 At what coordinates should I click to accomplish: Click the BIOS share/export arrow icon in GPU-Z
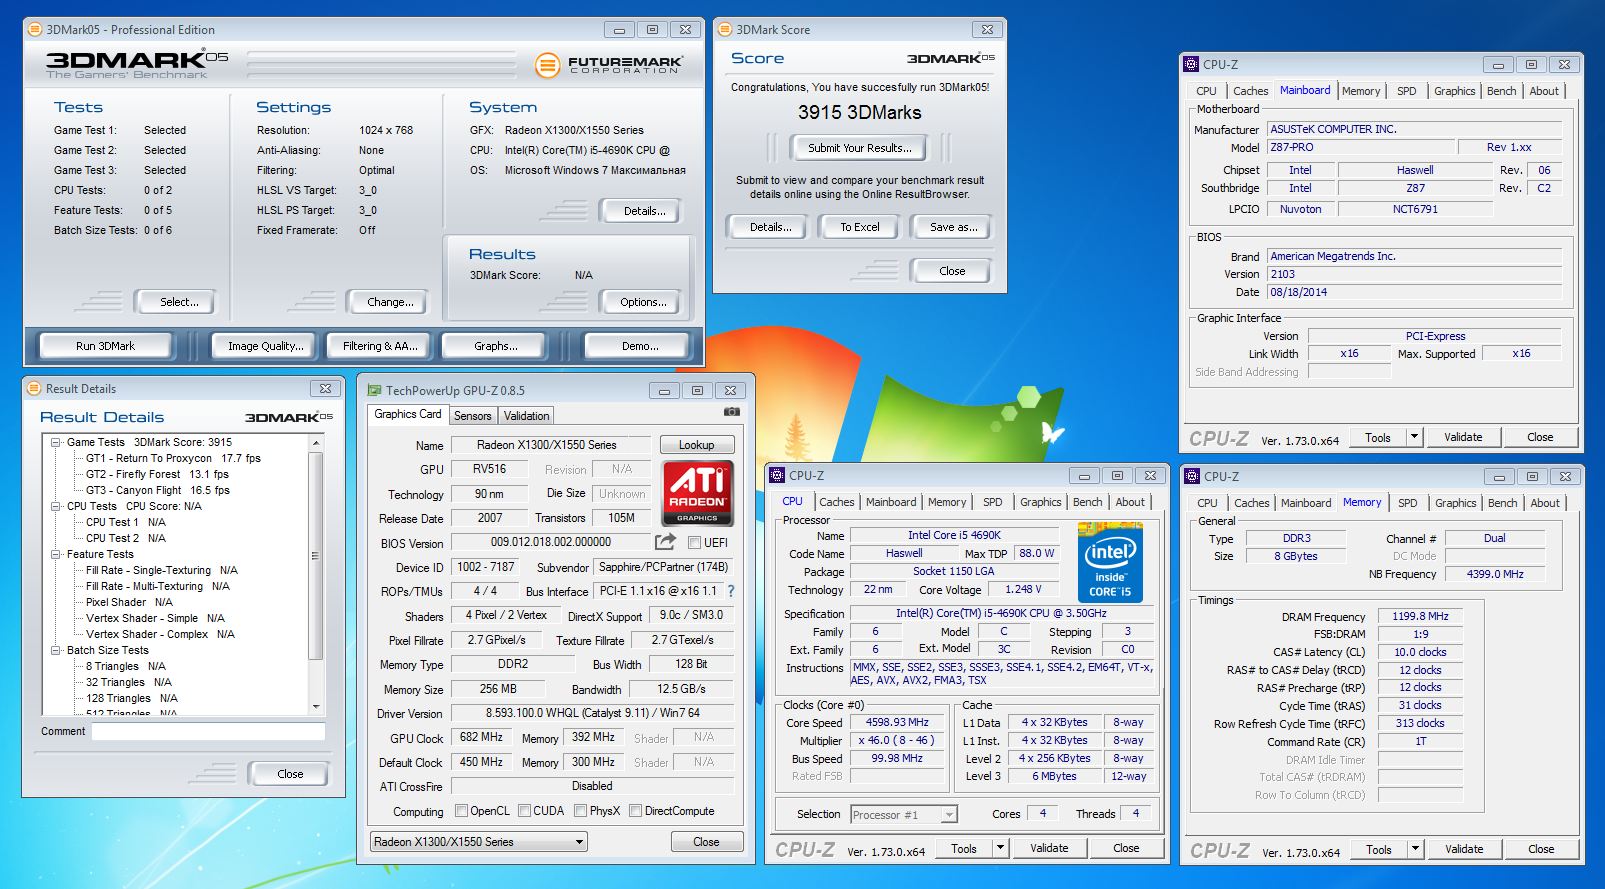[665, 542]
